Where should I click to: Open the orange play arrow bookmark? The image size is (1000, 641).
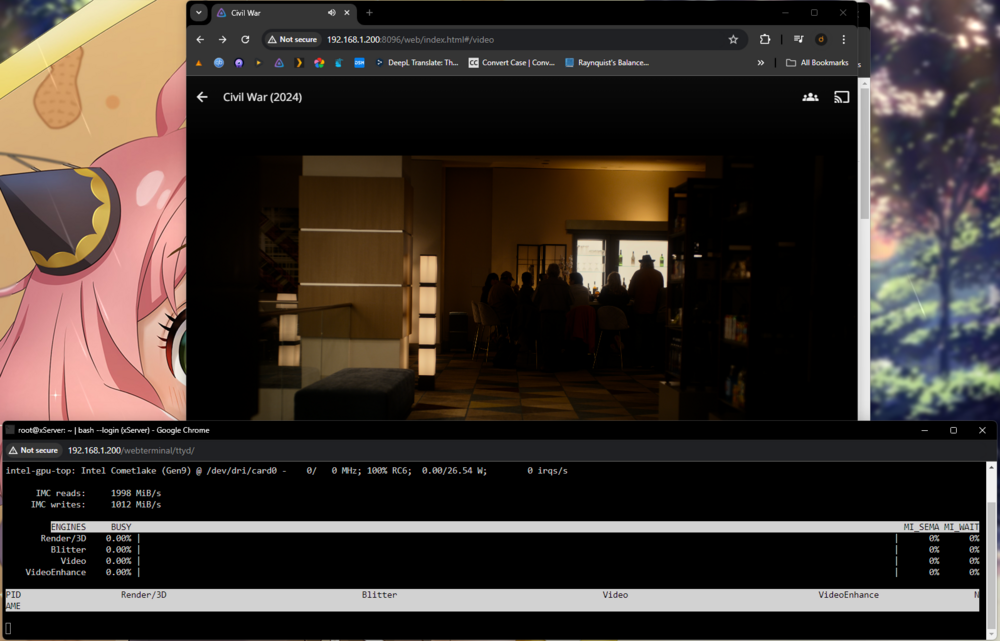259,63
